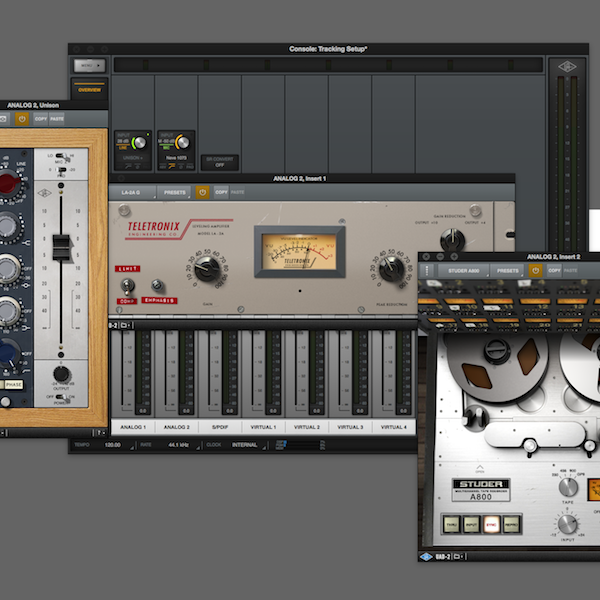Click the Studer TAPE type knob

pos(568,487)
